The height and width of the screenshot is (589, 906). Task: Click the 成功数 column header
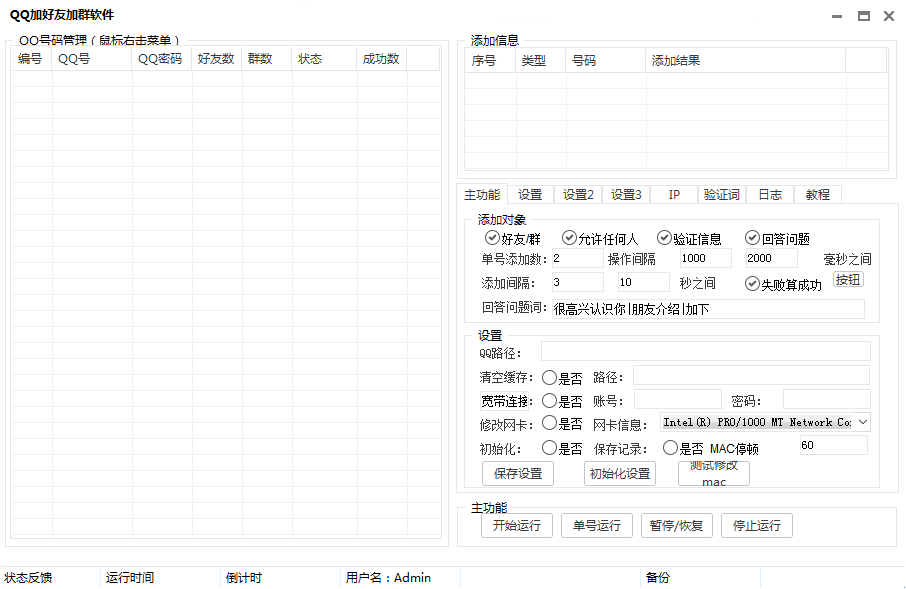pyautogui.click(x=382, y=59)
